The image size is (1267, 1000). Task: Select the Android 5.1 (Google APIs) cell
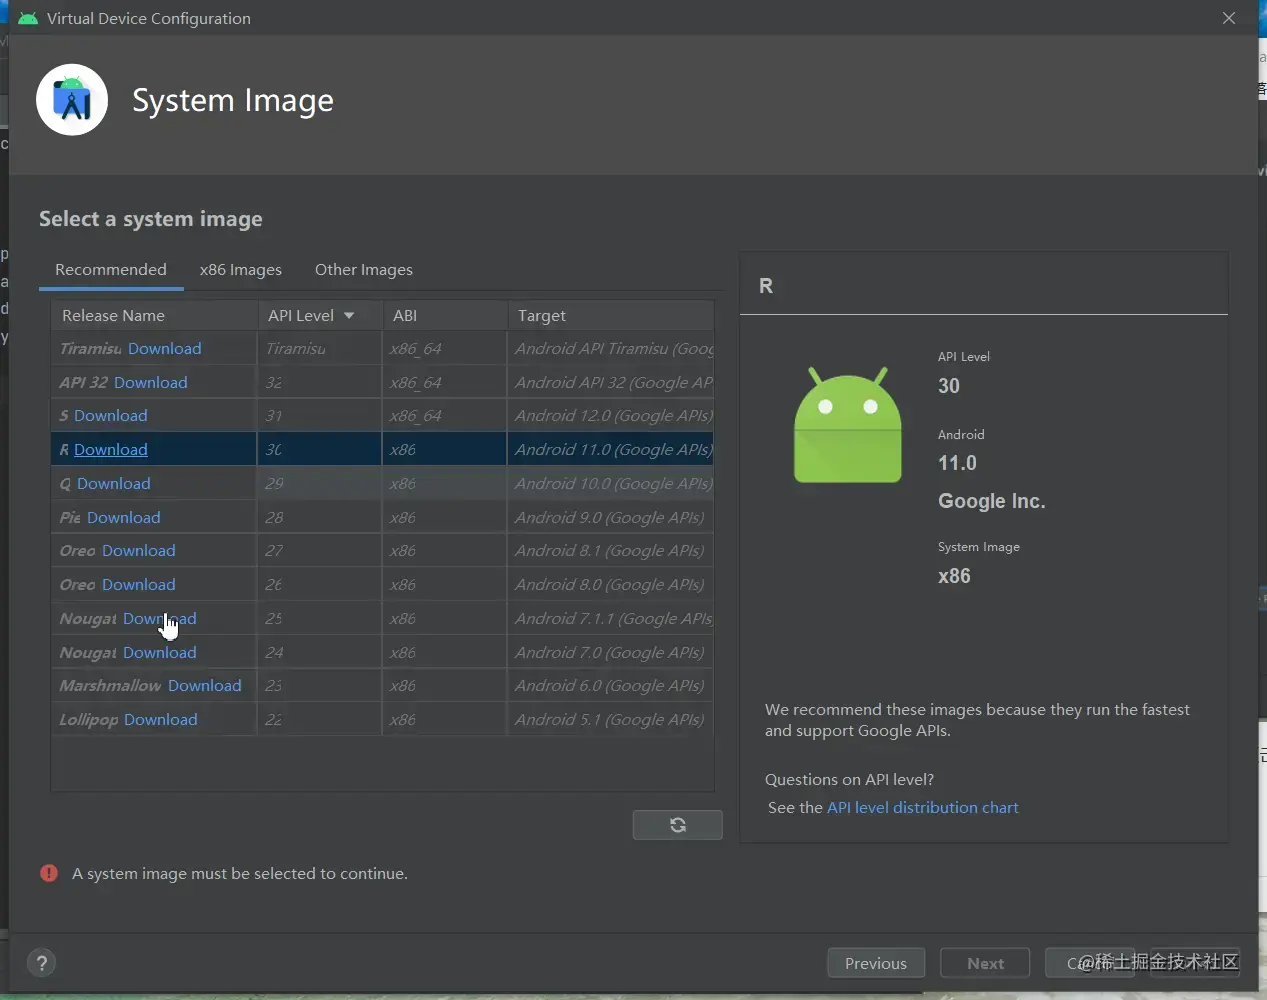pyautogui.click(x=611, y=720)
